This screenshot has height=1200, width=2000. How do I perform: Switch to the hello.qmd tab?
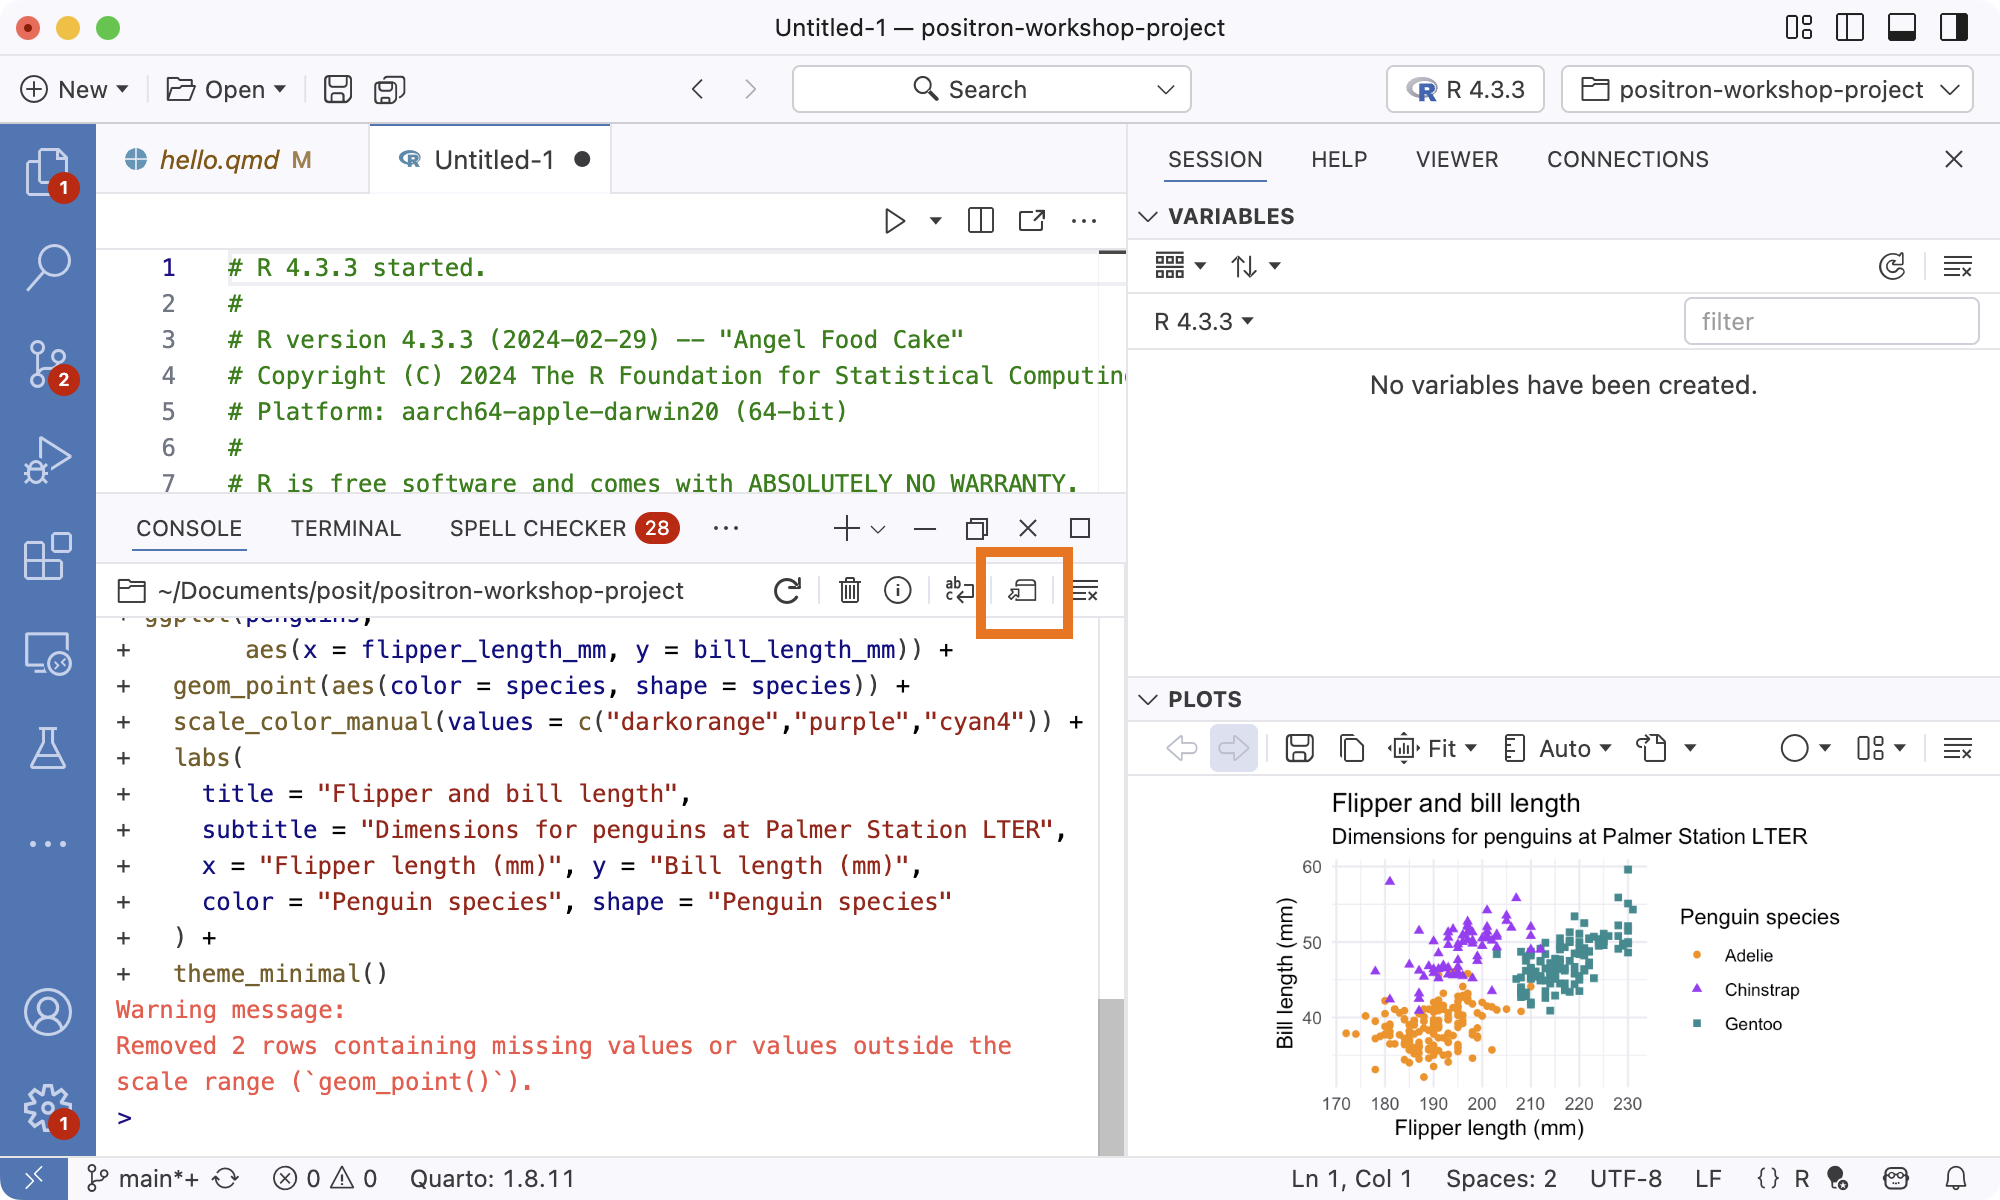[218, 159]
